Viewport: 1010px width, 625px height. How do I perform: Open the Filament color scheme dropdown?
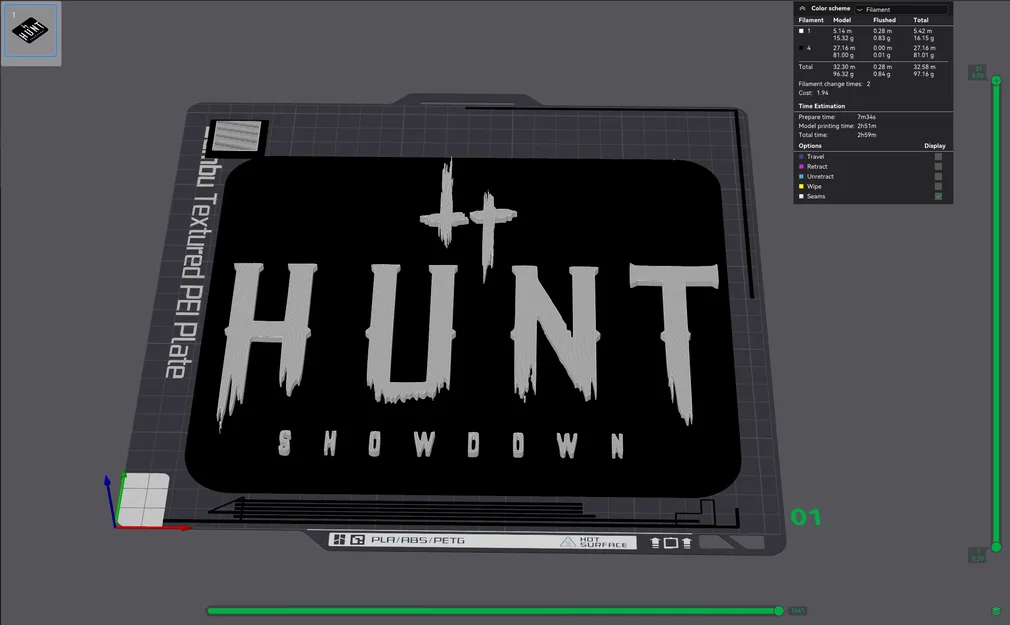click(x=900, y=8)
